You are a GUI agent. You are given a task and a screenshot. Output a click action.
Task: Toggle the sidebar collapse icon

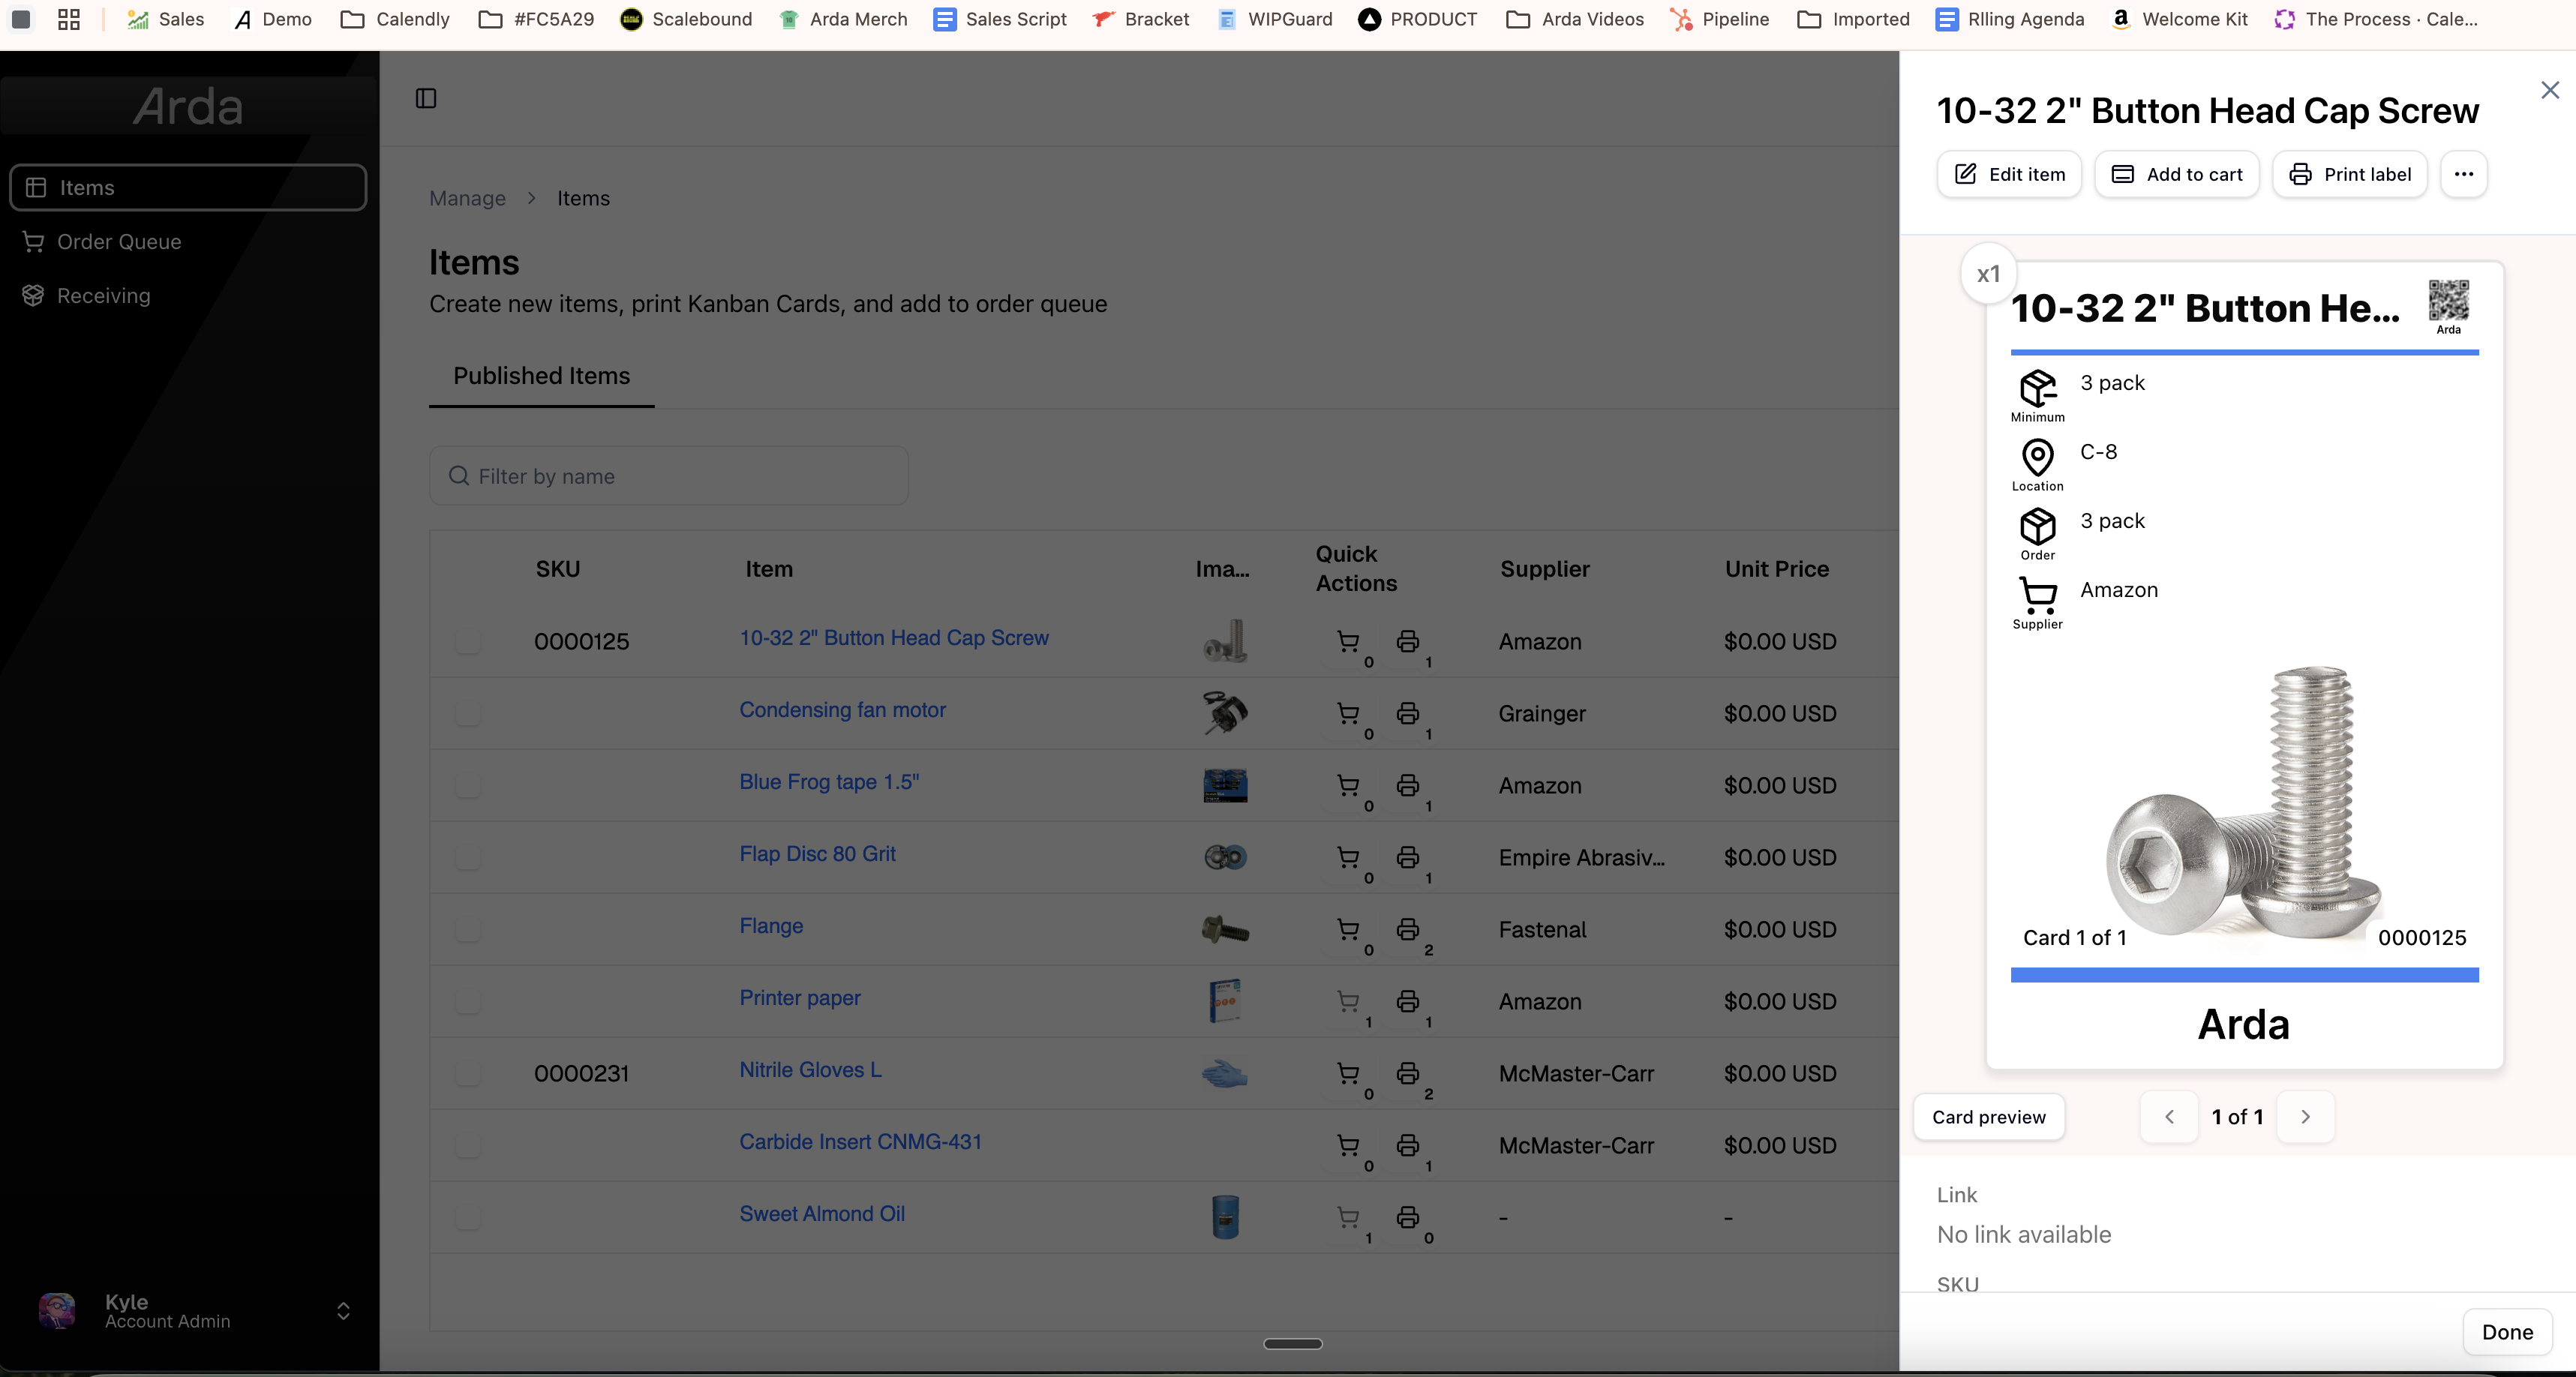point(426,98)
